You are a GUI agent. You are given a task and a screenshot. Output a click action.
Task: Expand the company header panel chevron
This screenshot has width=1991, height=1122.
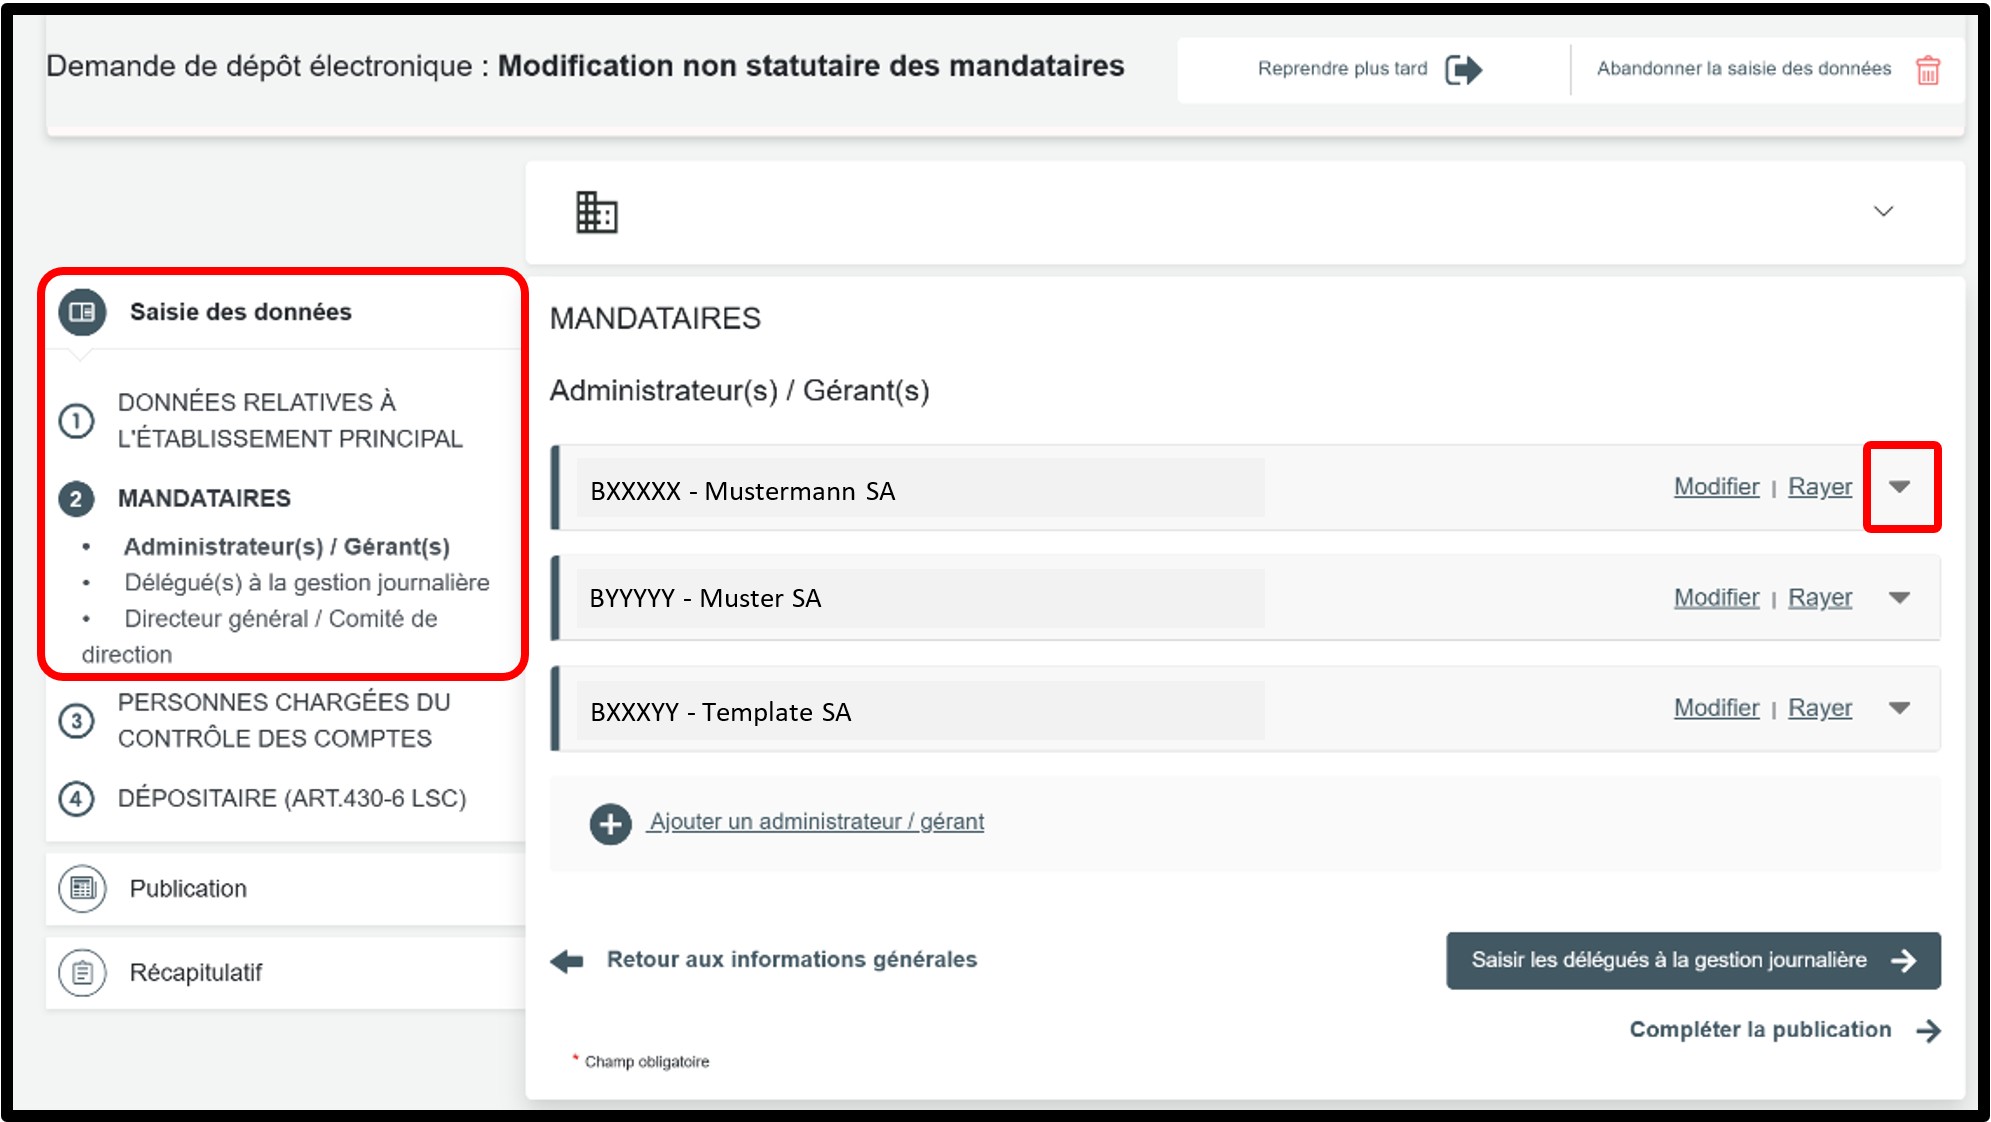pyautogui.click(x=1883, y=211)
